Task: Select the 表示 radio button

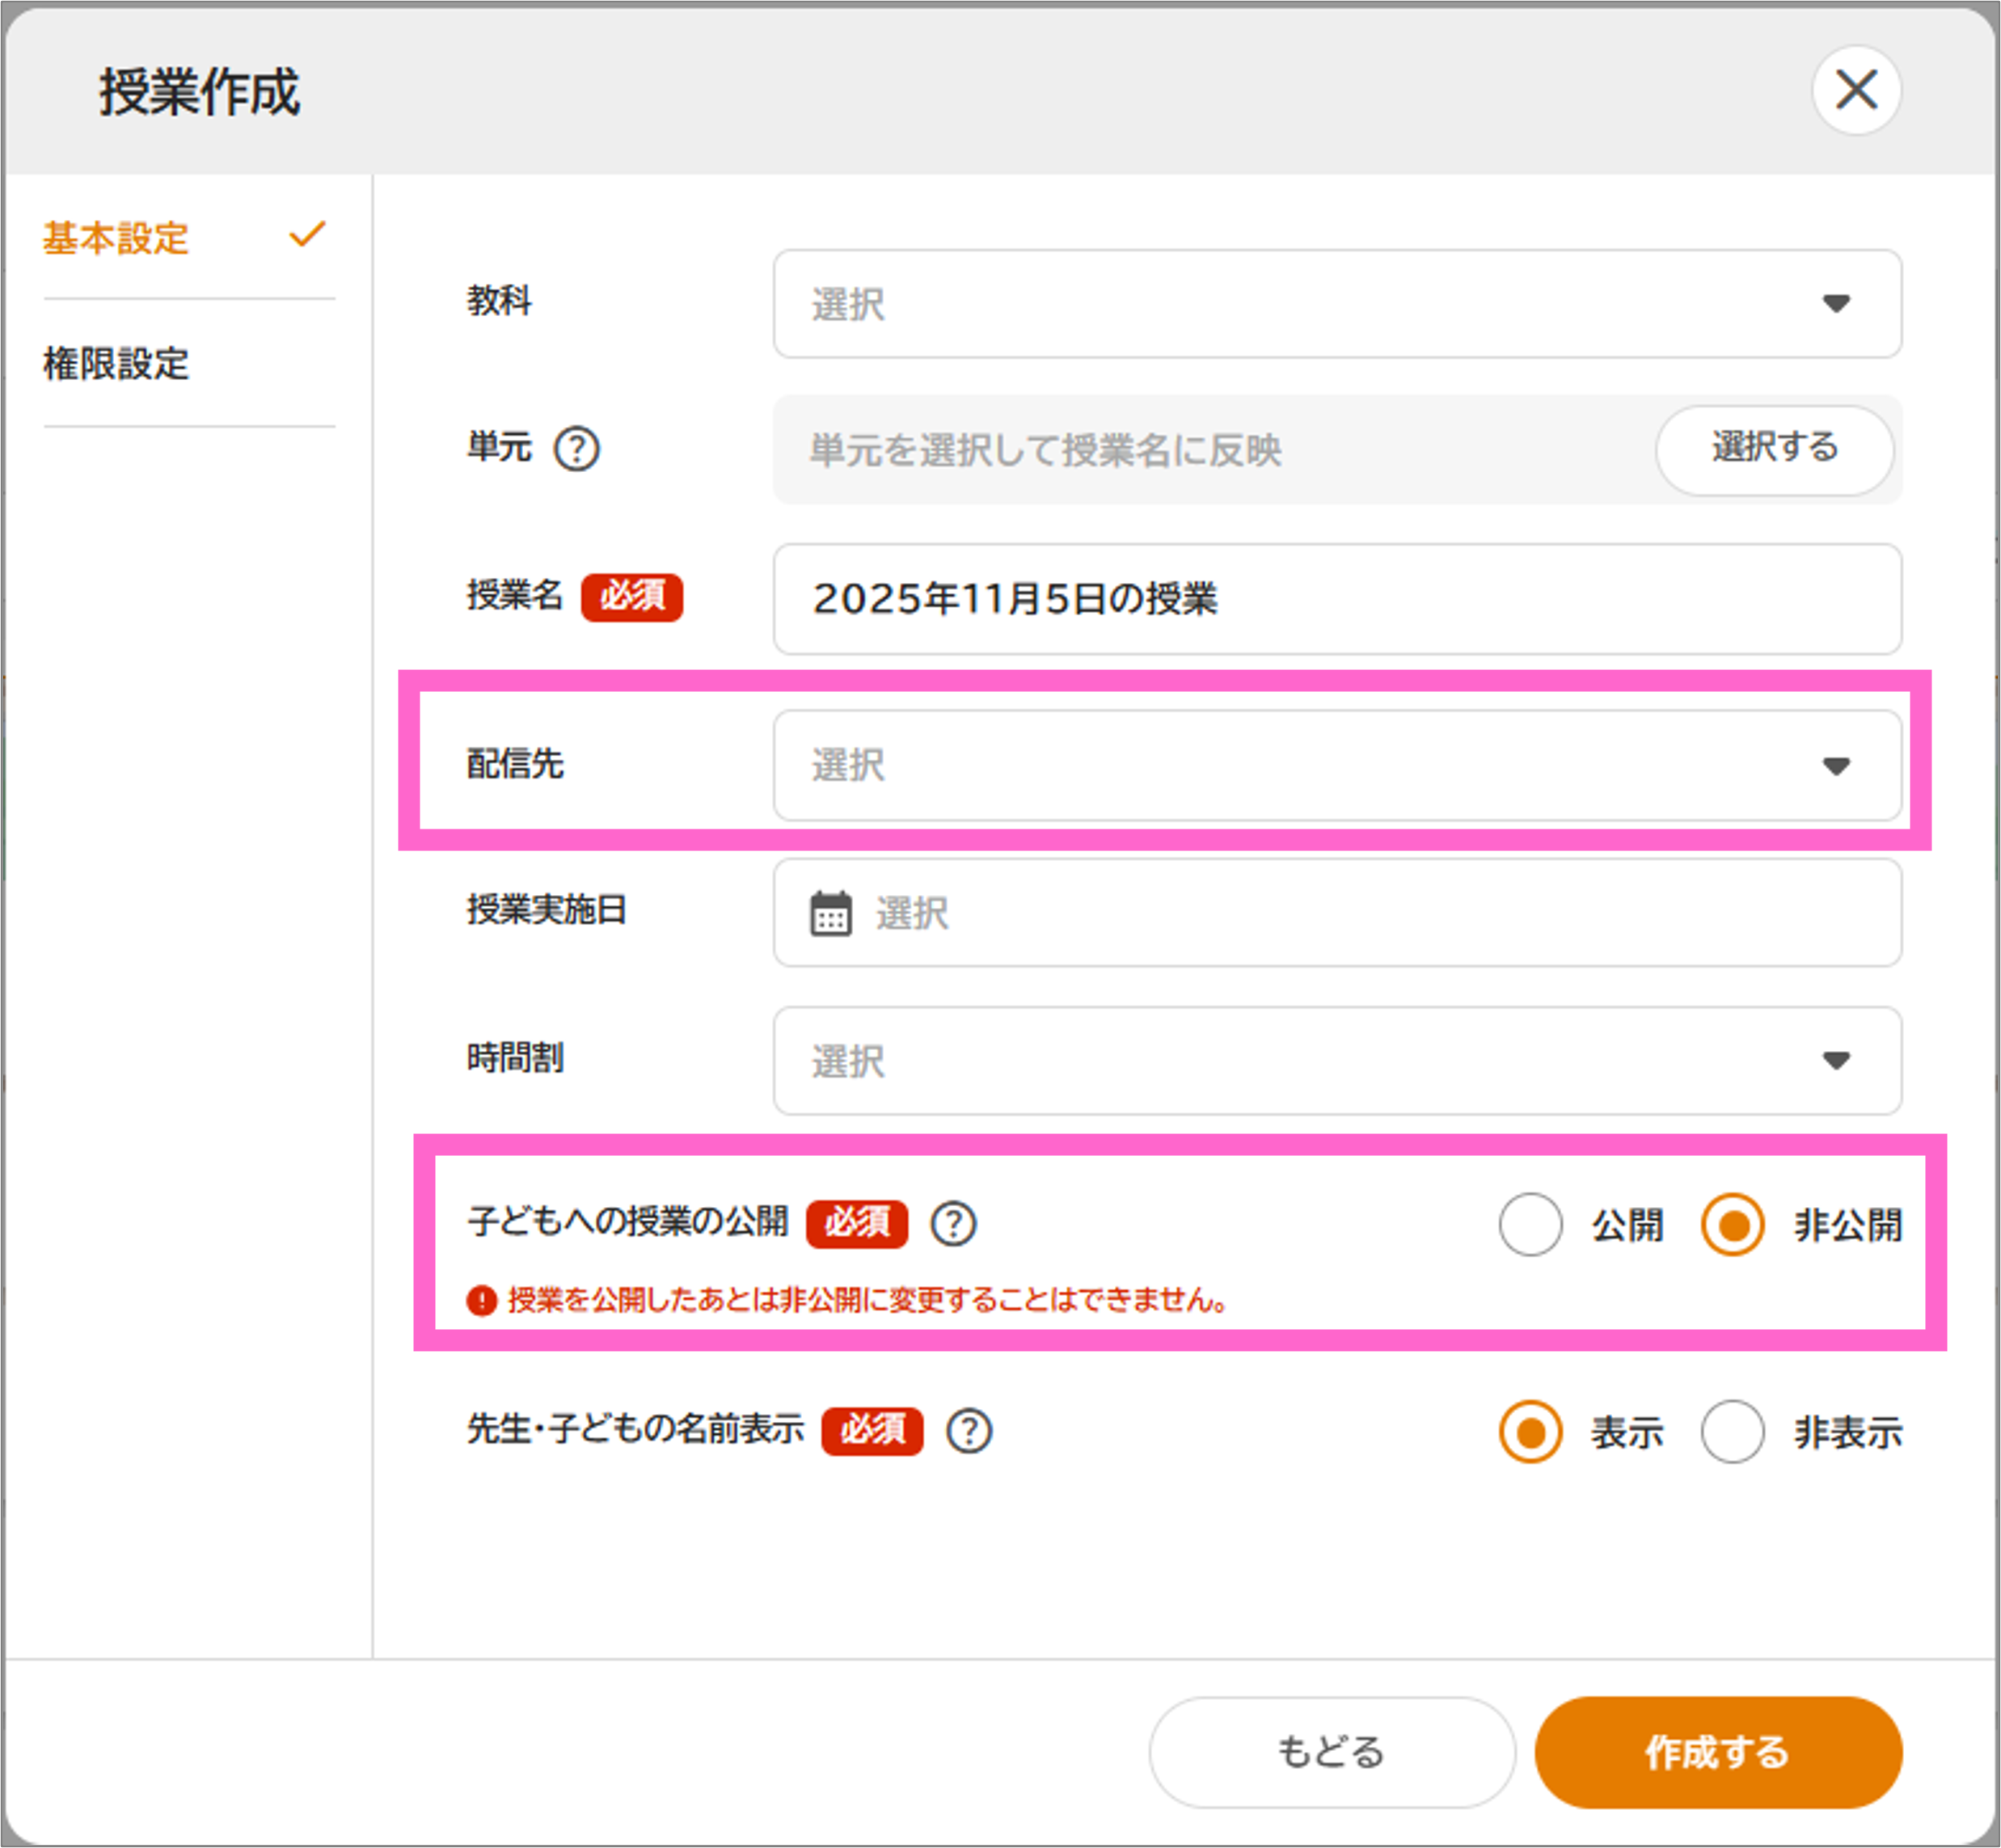Action: pos(1530,1432)
